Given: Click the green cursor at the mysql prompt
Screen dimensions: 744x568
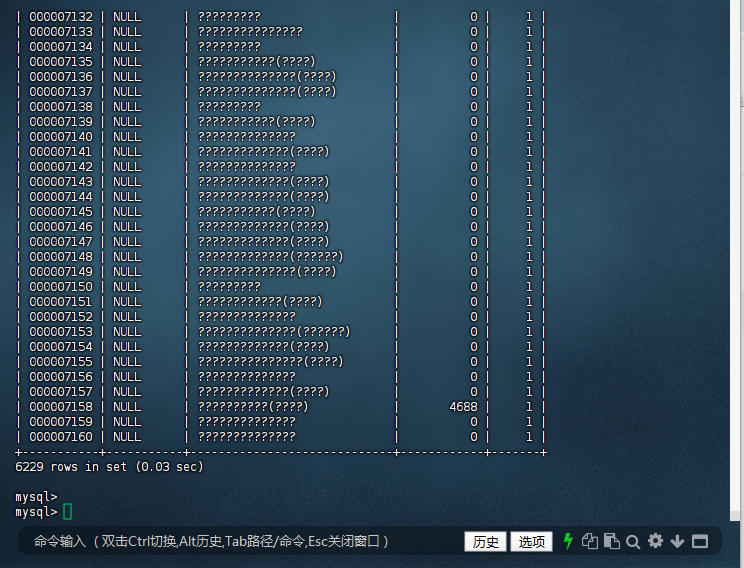Looking at the screenshot, I should click(67, 512).
